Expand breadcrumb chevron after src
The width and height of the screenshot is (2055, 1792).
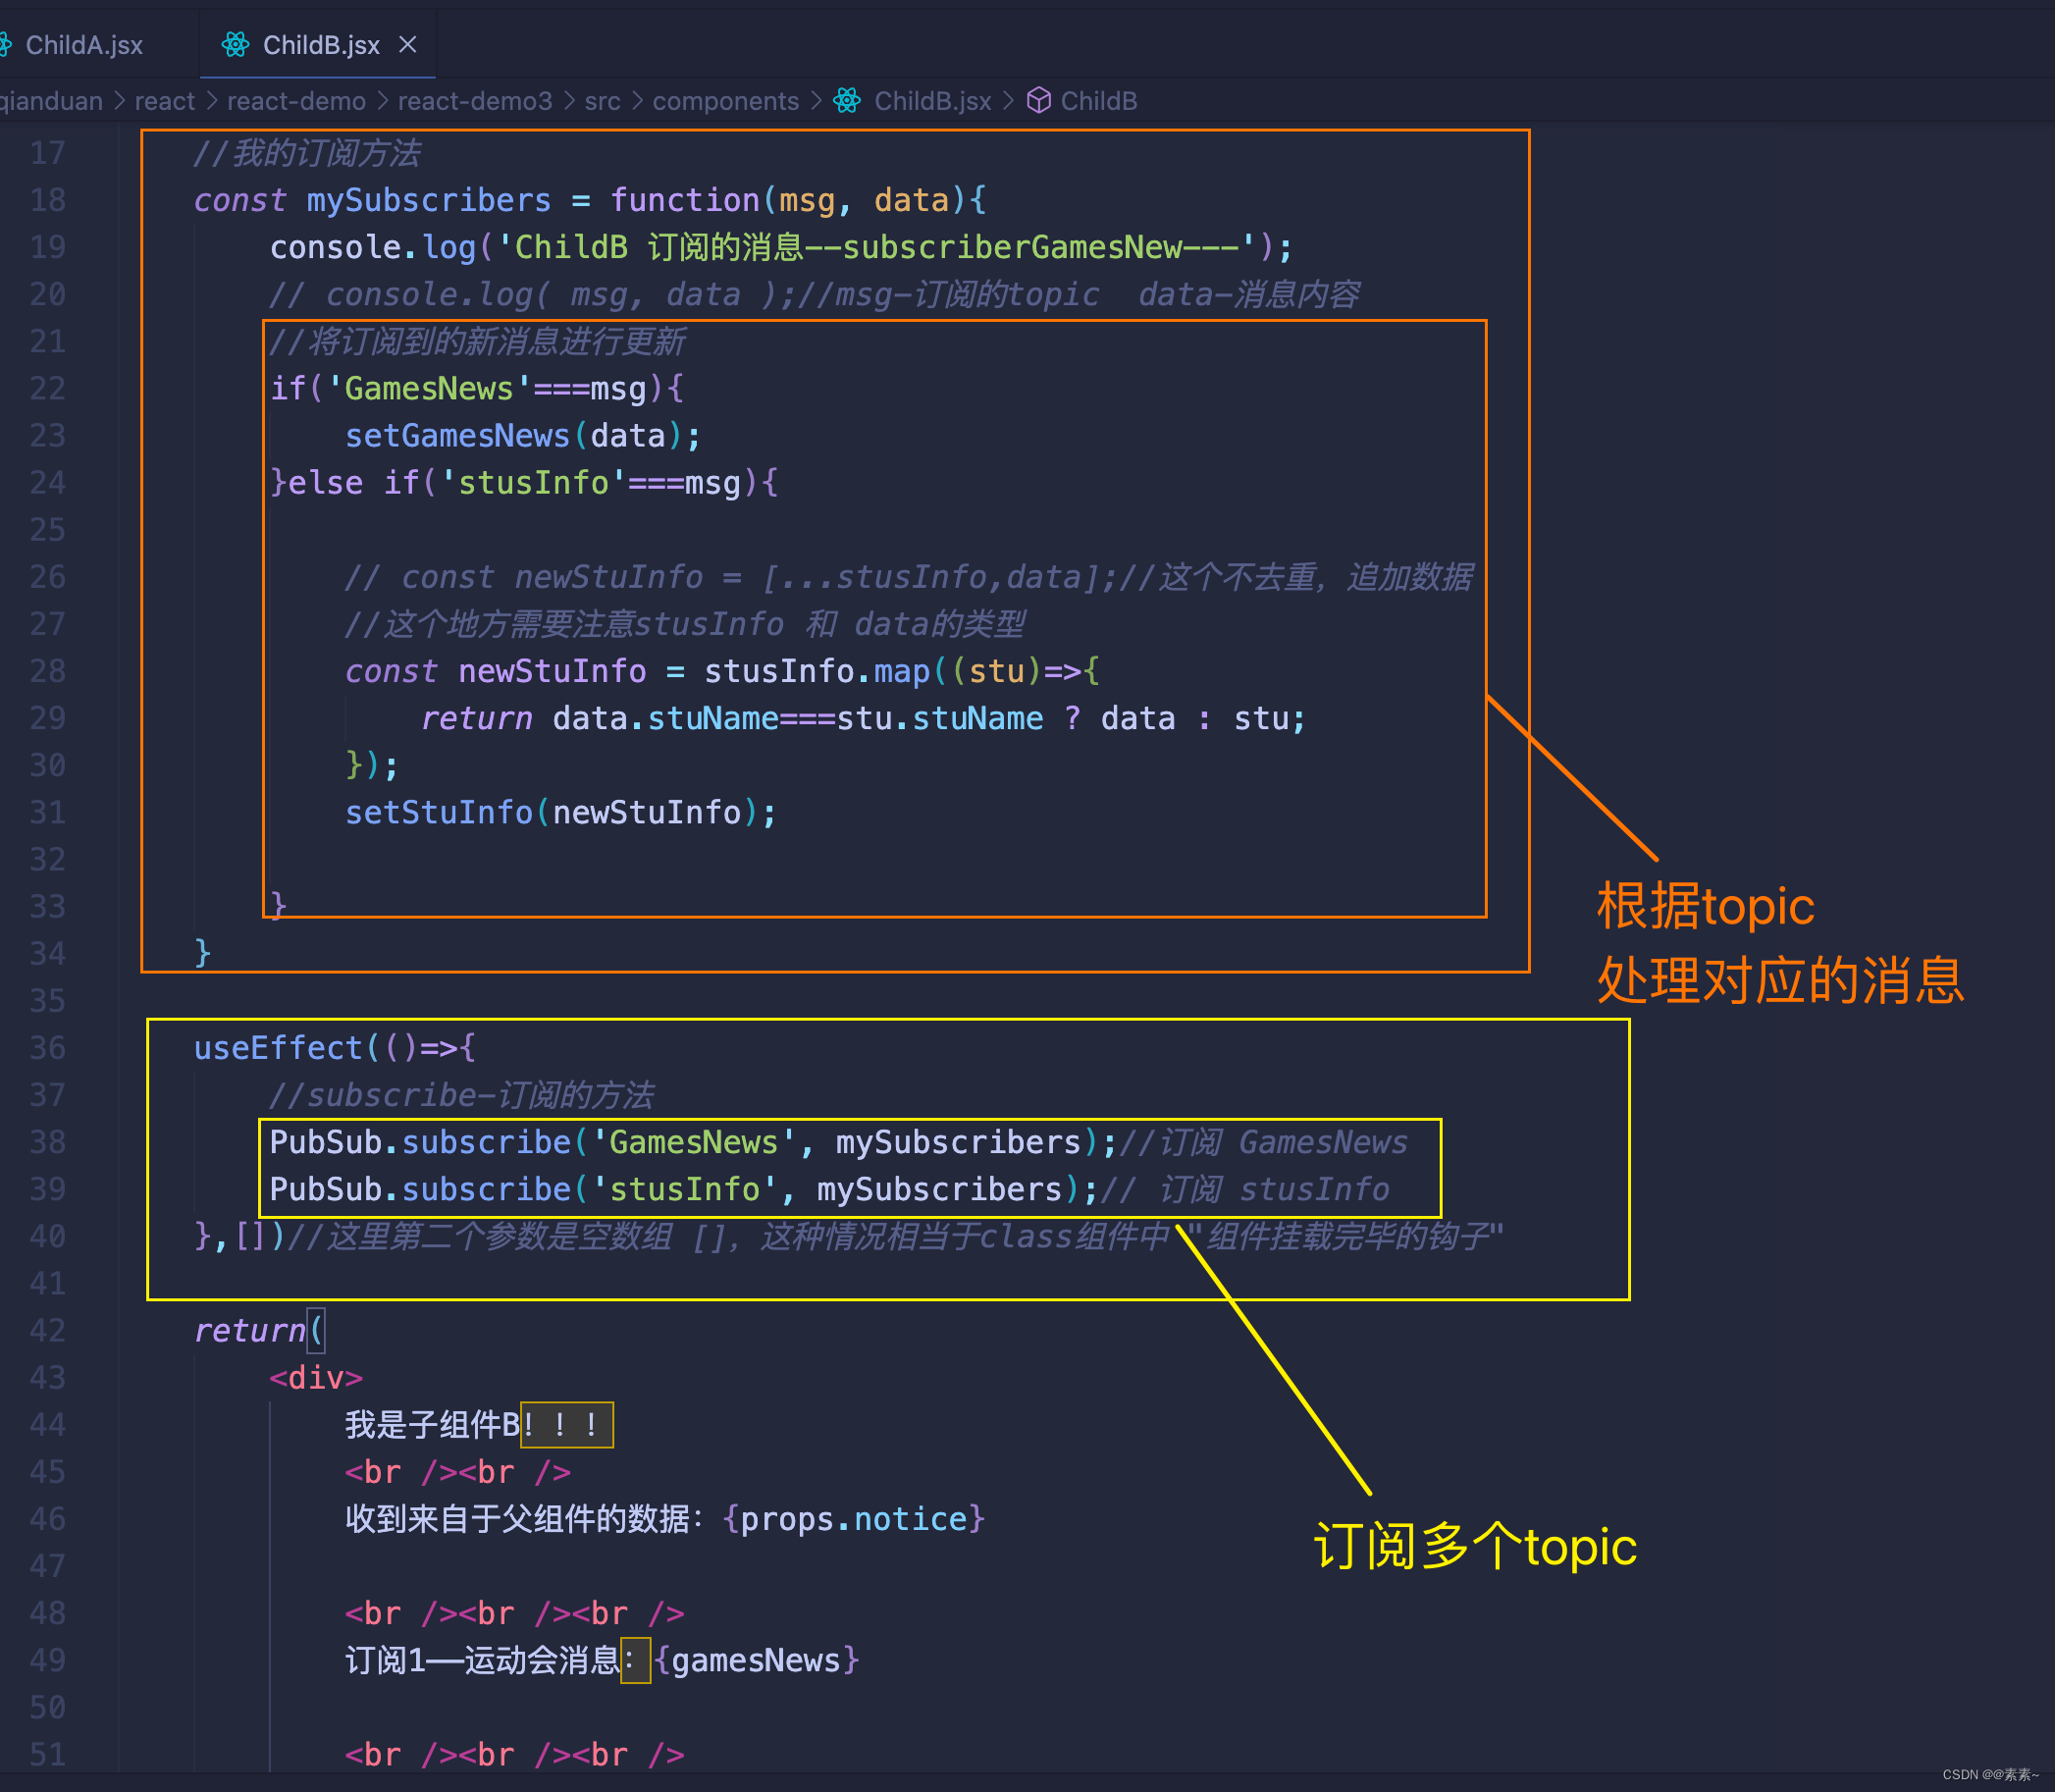637,101
